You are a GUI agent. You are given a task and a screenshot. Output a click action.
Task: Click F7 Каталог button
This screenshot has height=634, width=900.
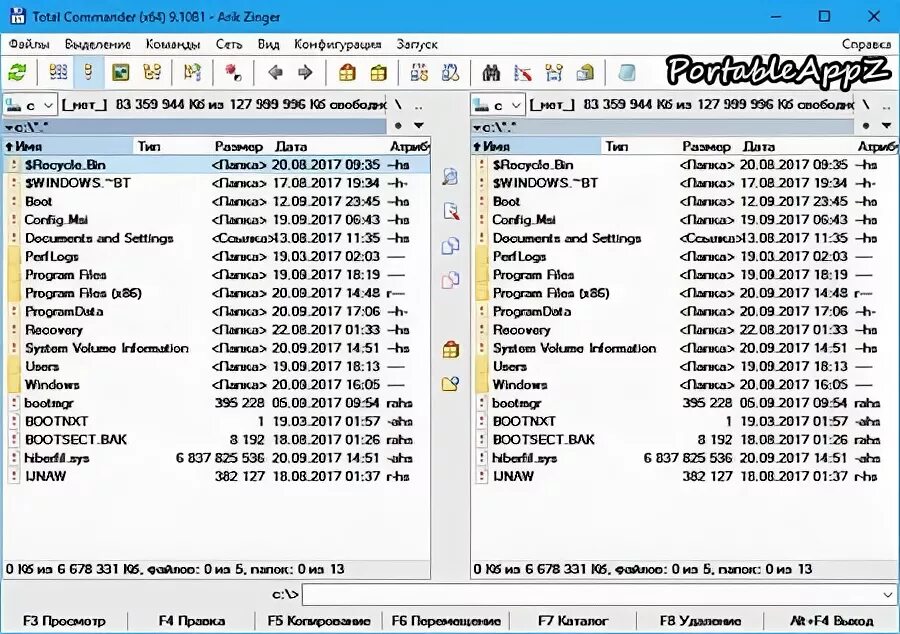[573, 621]
